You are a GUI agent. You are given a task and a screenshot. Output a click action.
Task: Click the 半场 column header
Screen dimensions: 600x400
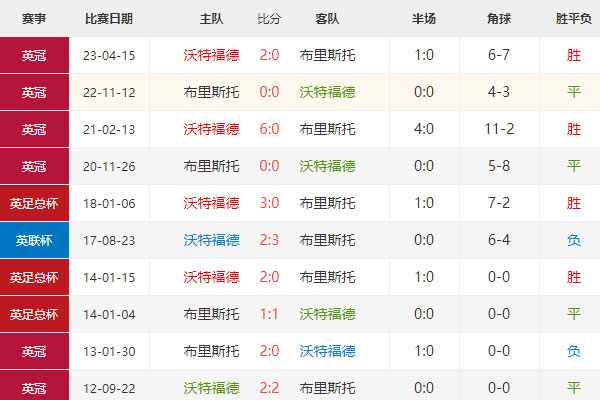point(423,19)
